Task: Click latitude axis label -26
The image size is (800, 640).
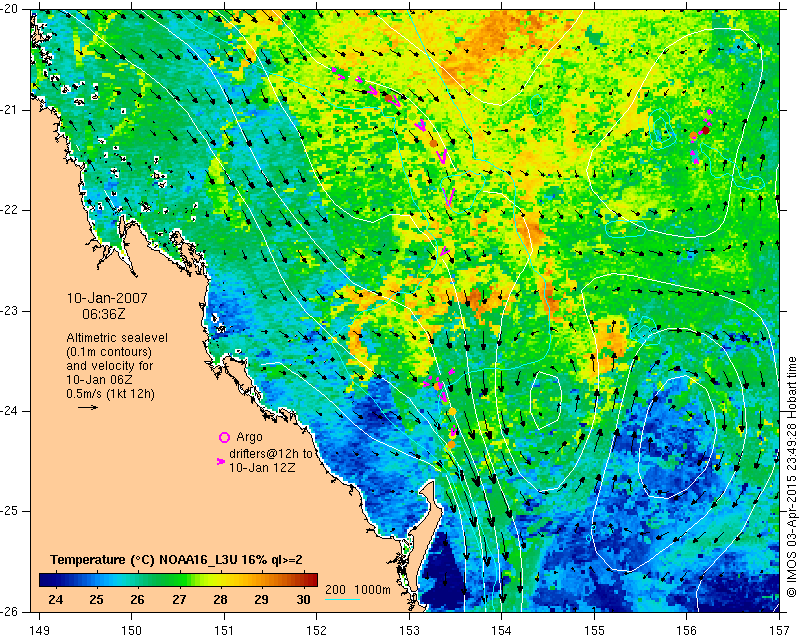Action: 9,611
